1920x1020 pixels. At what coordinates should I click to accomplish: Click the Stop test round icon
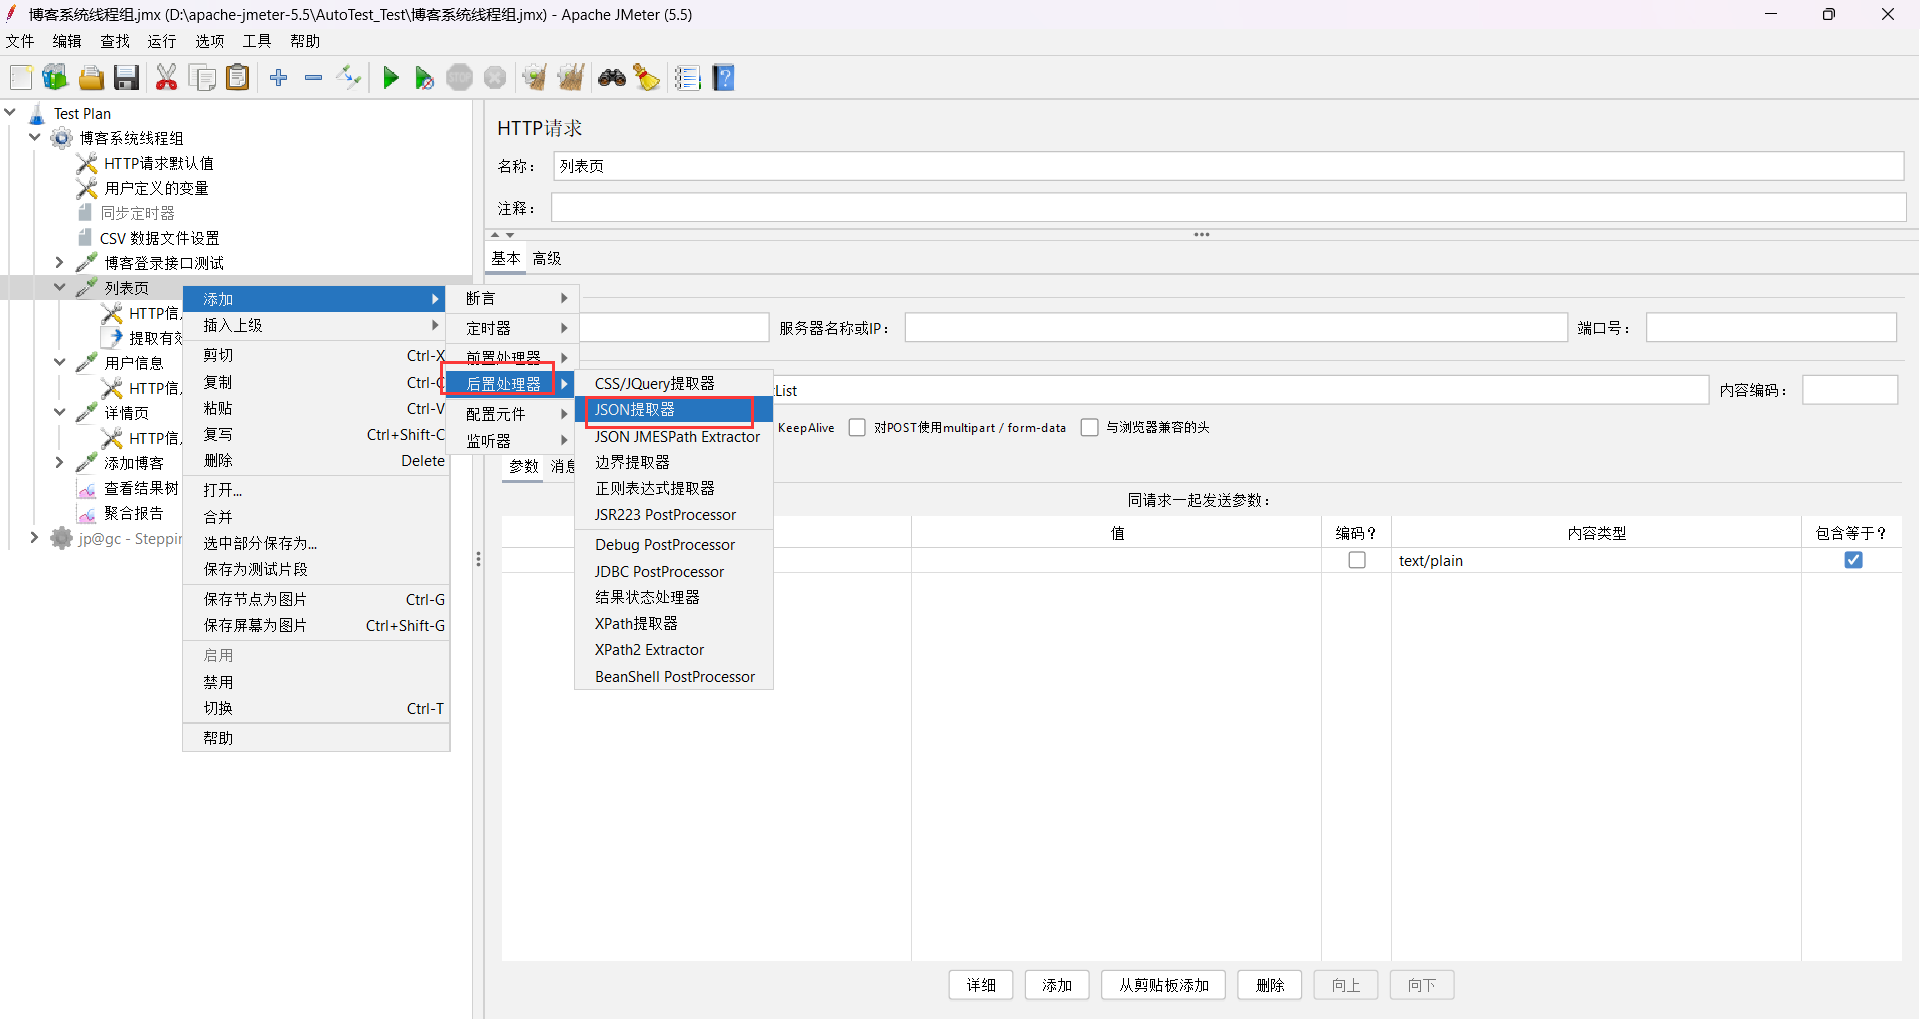tap(460, 78)
